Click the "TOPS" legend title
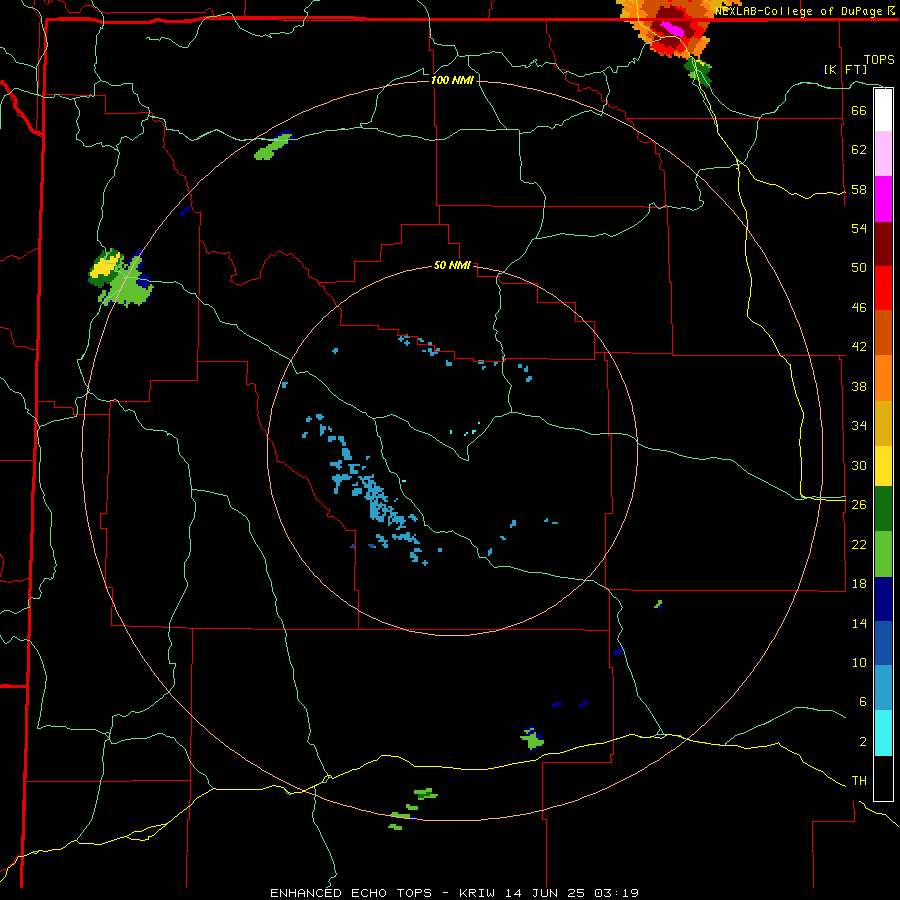The image size is (900, 900). [879, 59]
